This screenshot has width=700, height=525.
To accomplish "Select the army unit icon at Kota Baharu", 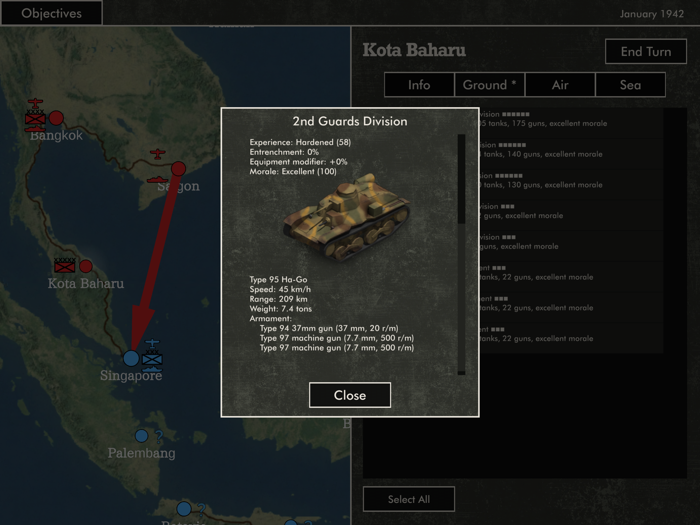I will [x=65, y=265].
